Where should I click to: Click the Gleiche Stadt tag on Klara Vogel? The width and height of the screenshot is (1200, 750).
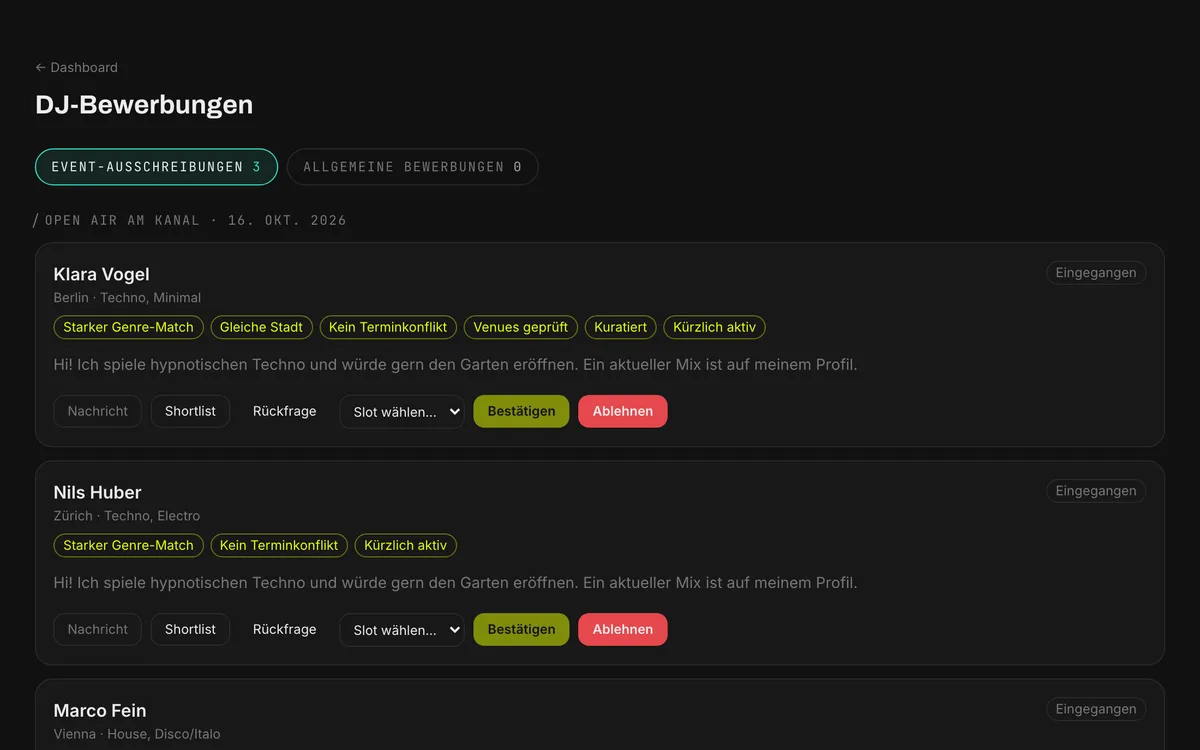(x=261, y=327)
